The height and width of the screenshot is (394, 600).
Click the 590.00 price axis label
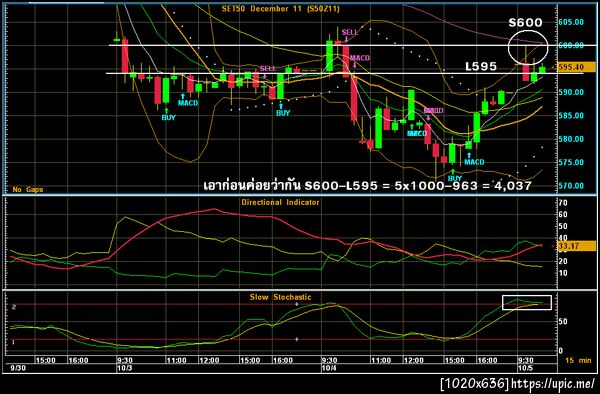coord(571,92)
